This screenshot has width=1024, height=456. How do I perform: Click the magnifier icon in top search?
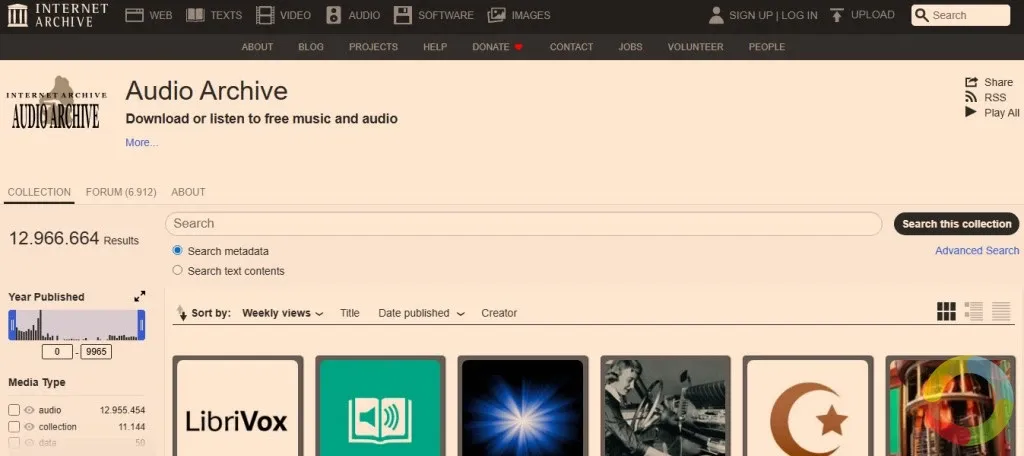(x=921, y=15)
